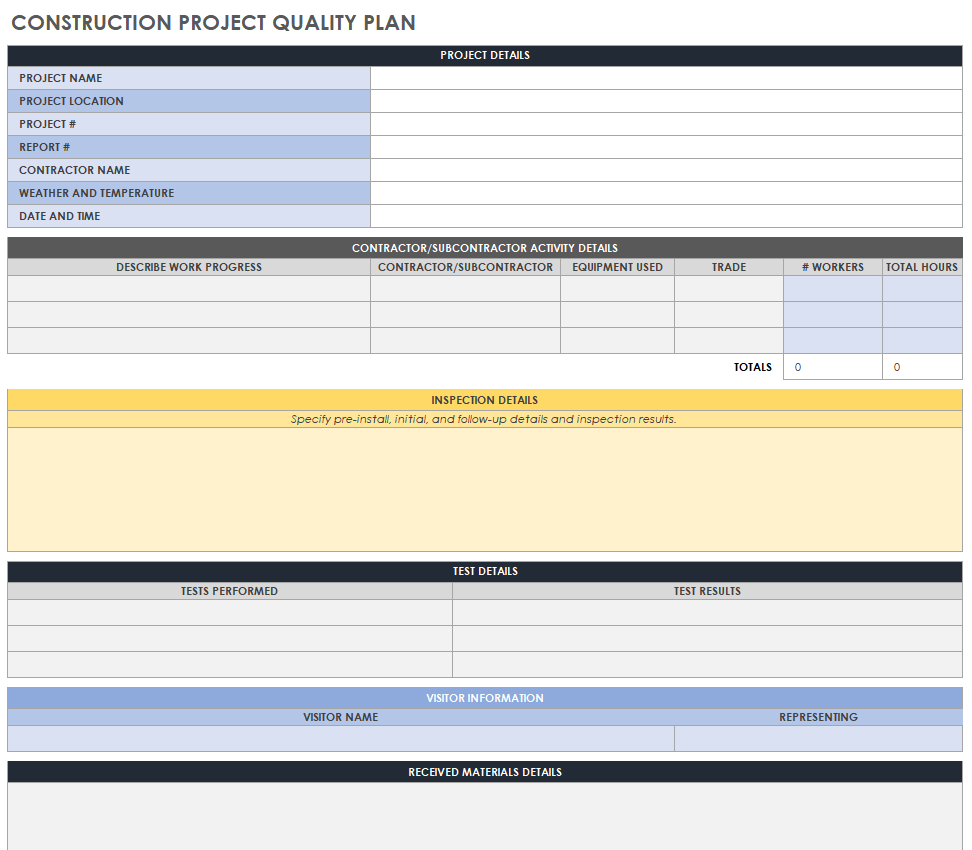Select first row under Tests Performed

pos(229,612)
